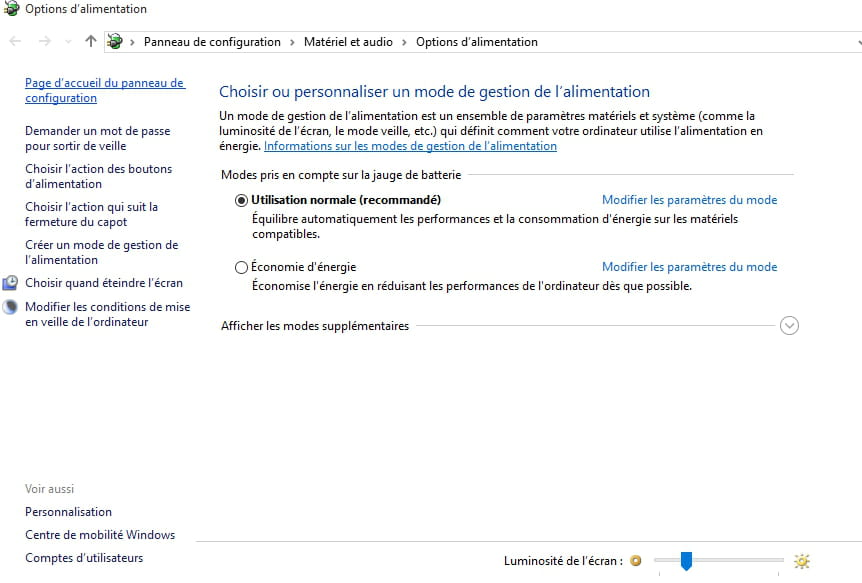Open Choisir quand éteindre l'écran link

point(104,283)
